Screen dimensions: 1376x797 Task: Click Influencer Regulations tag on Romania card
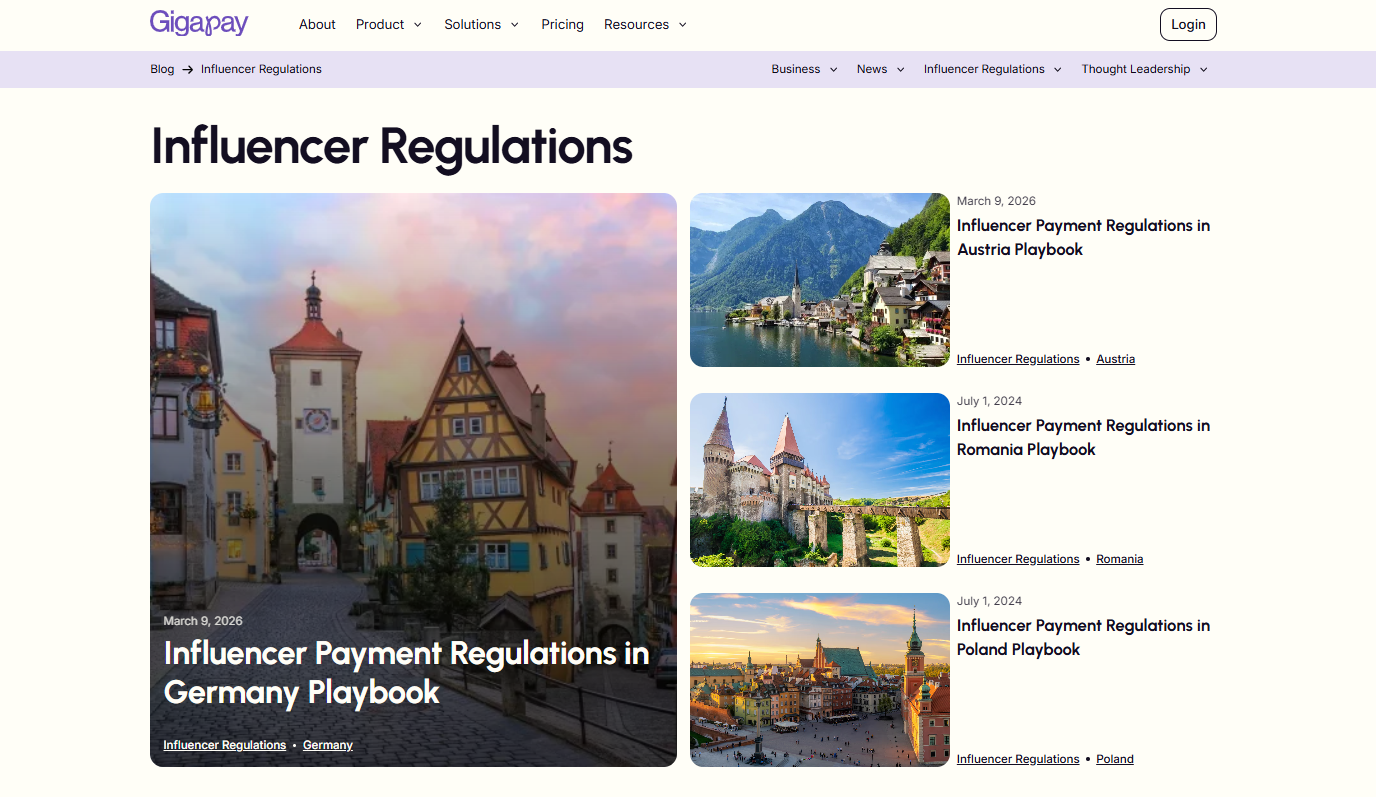click(x=1018, y=559)
